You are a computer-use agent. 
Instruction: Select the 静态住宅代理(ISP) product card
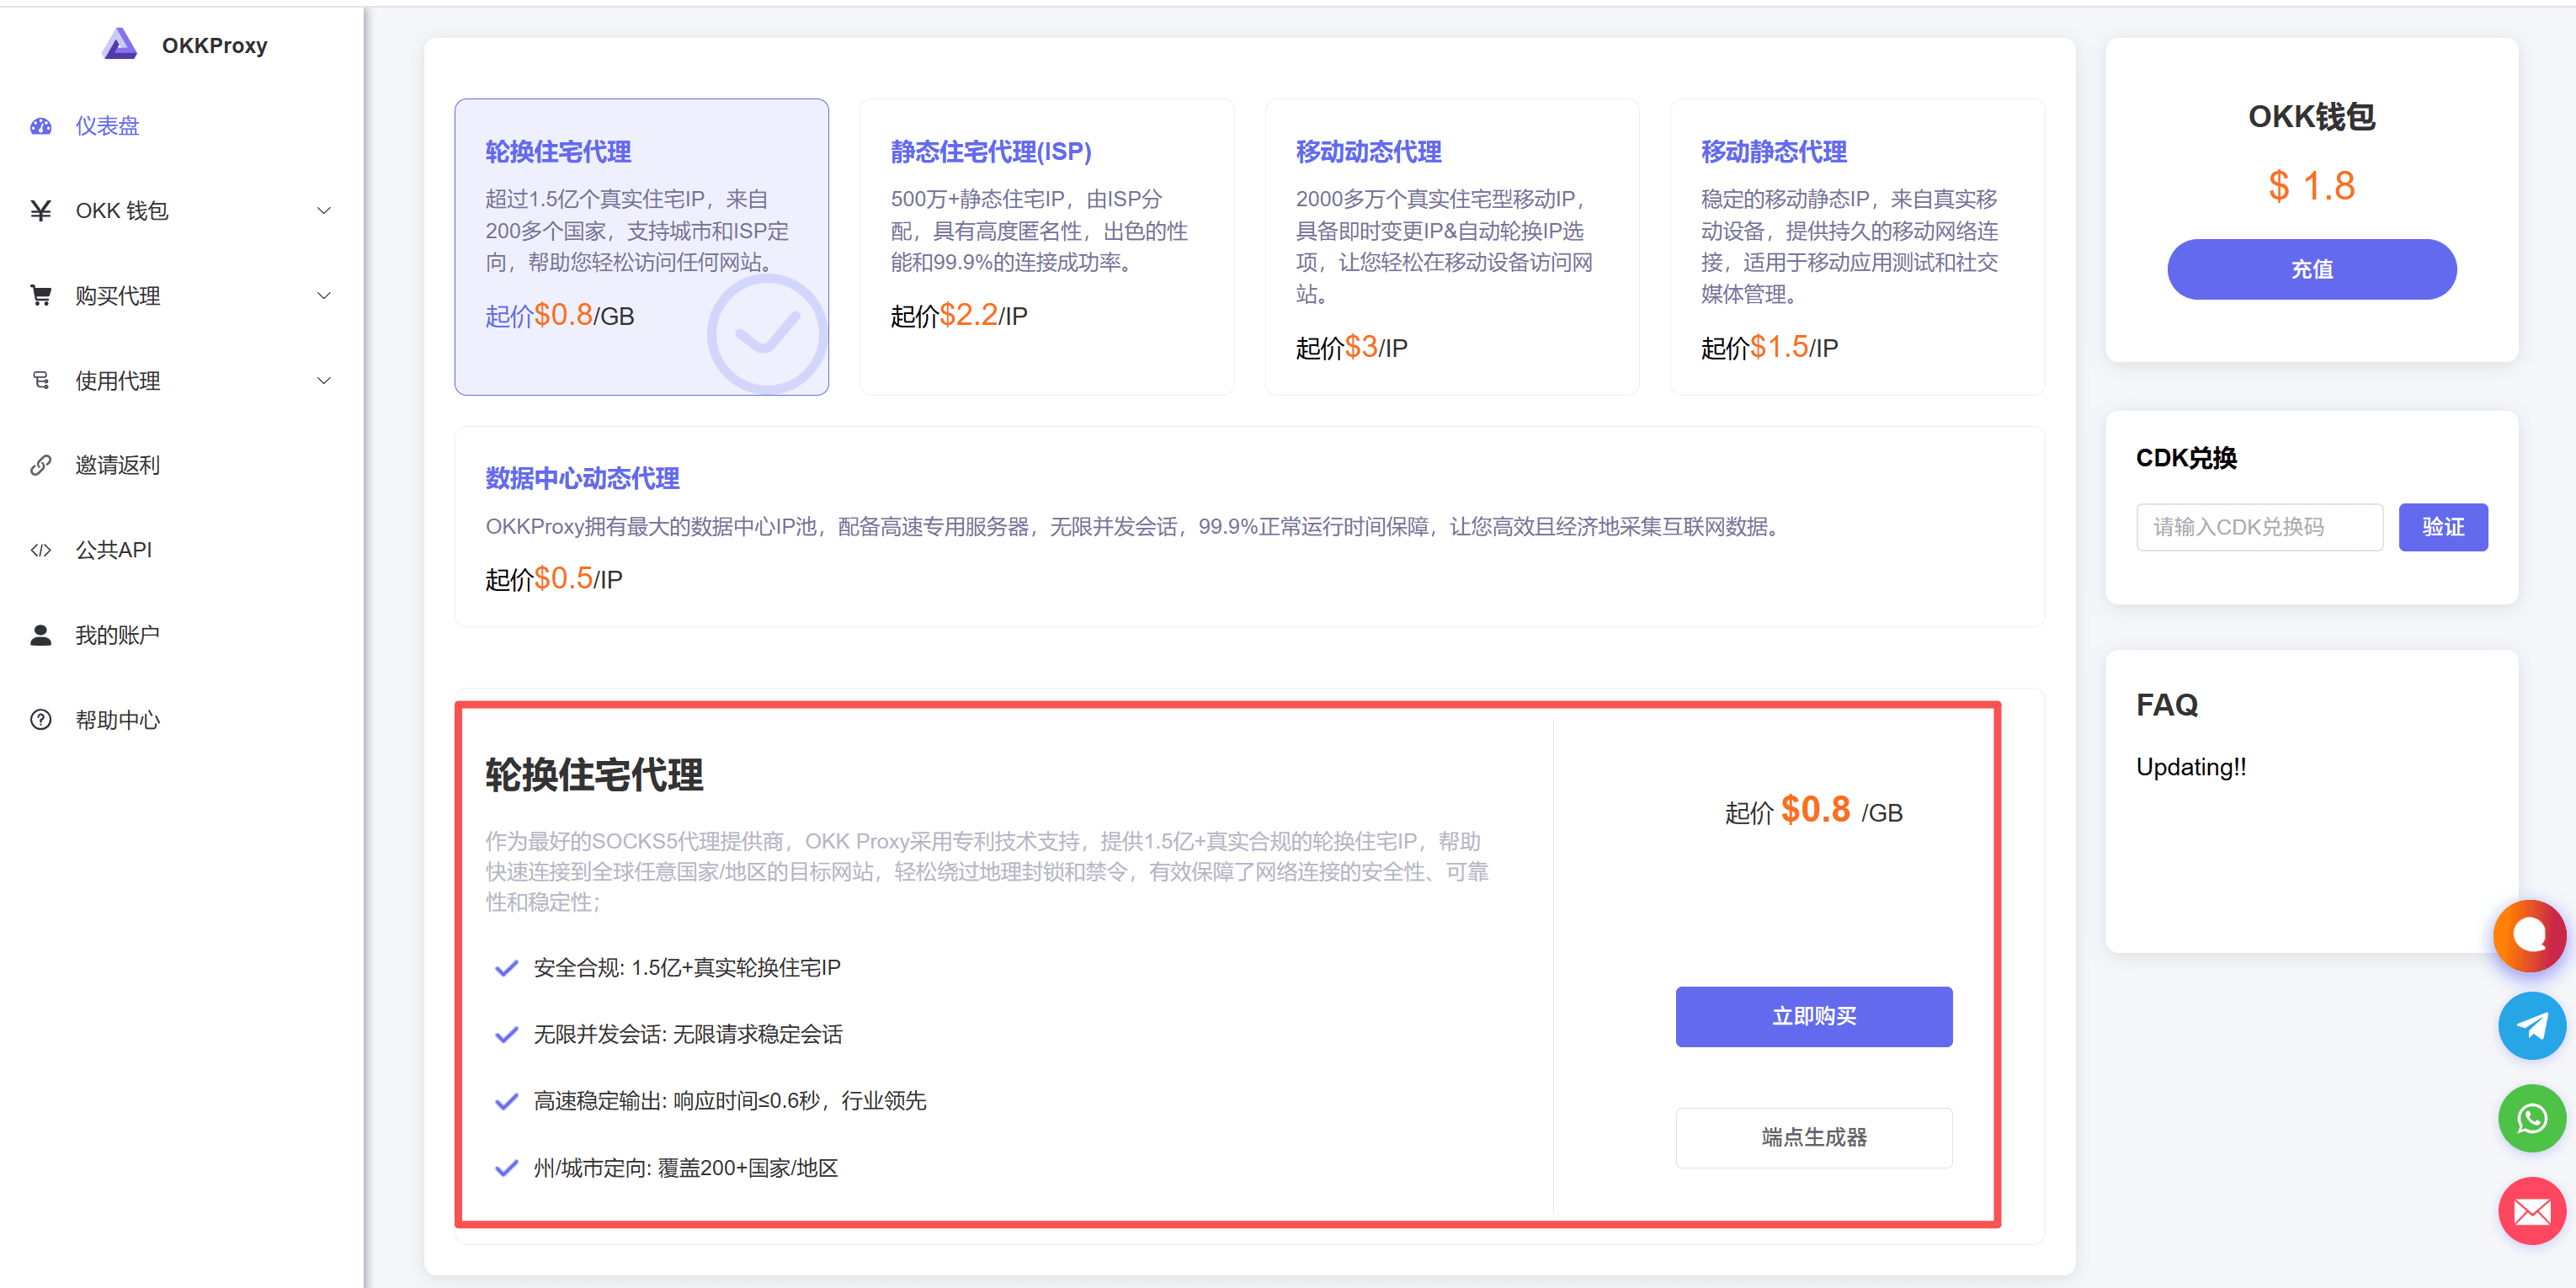coord(1047,247)
